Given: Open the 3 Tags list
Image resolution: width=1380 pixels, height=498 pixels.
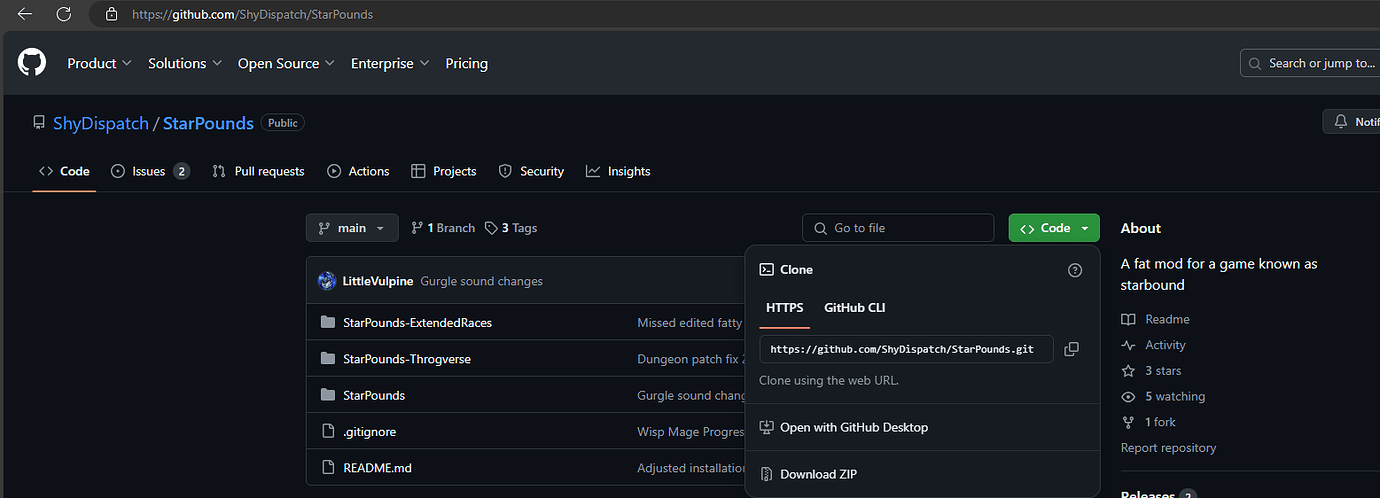Looking at the screenshot, I should 511,228.
